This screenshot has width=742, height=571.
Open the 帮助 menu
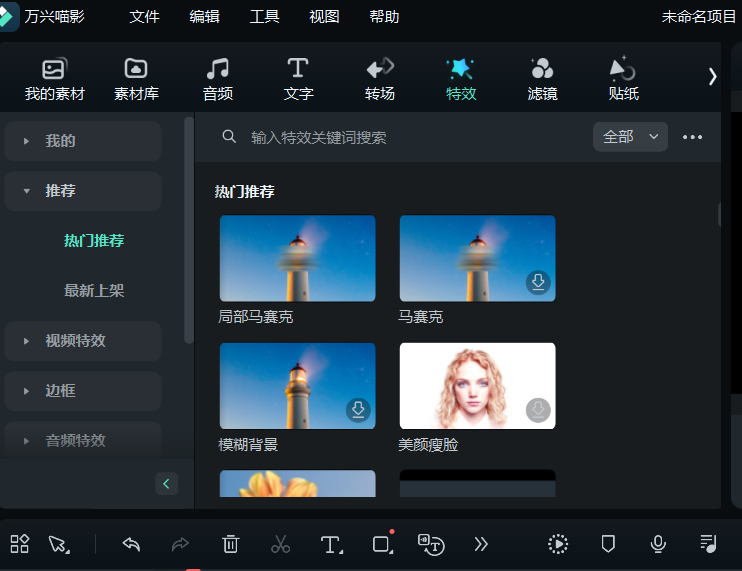click(384, 17)
